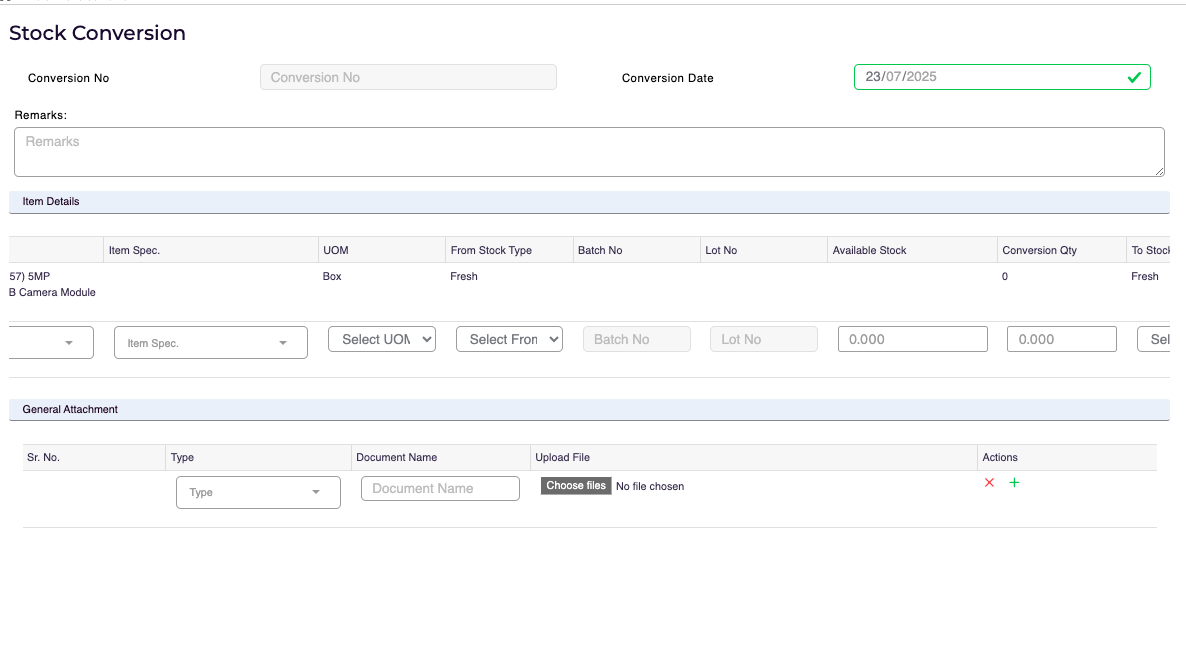Expand the Select UOM dropdown
The height and width of the screenshot is (670, 1186).
click(381, 339)
